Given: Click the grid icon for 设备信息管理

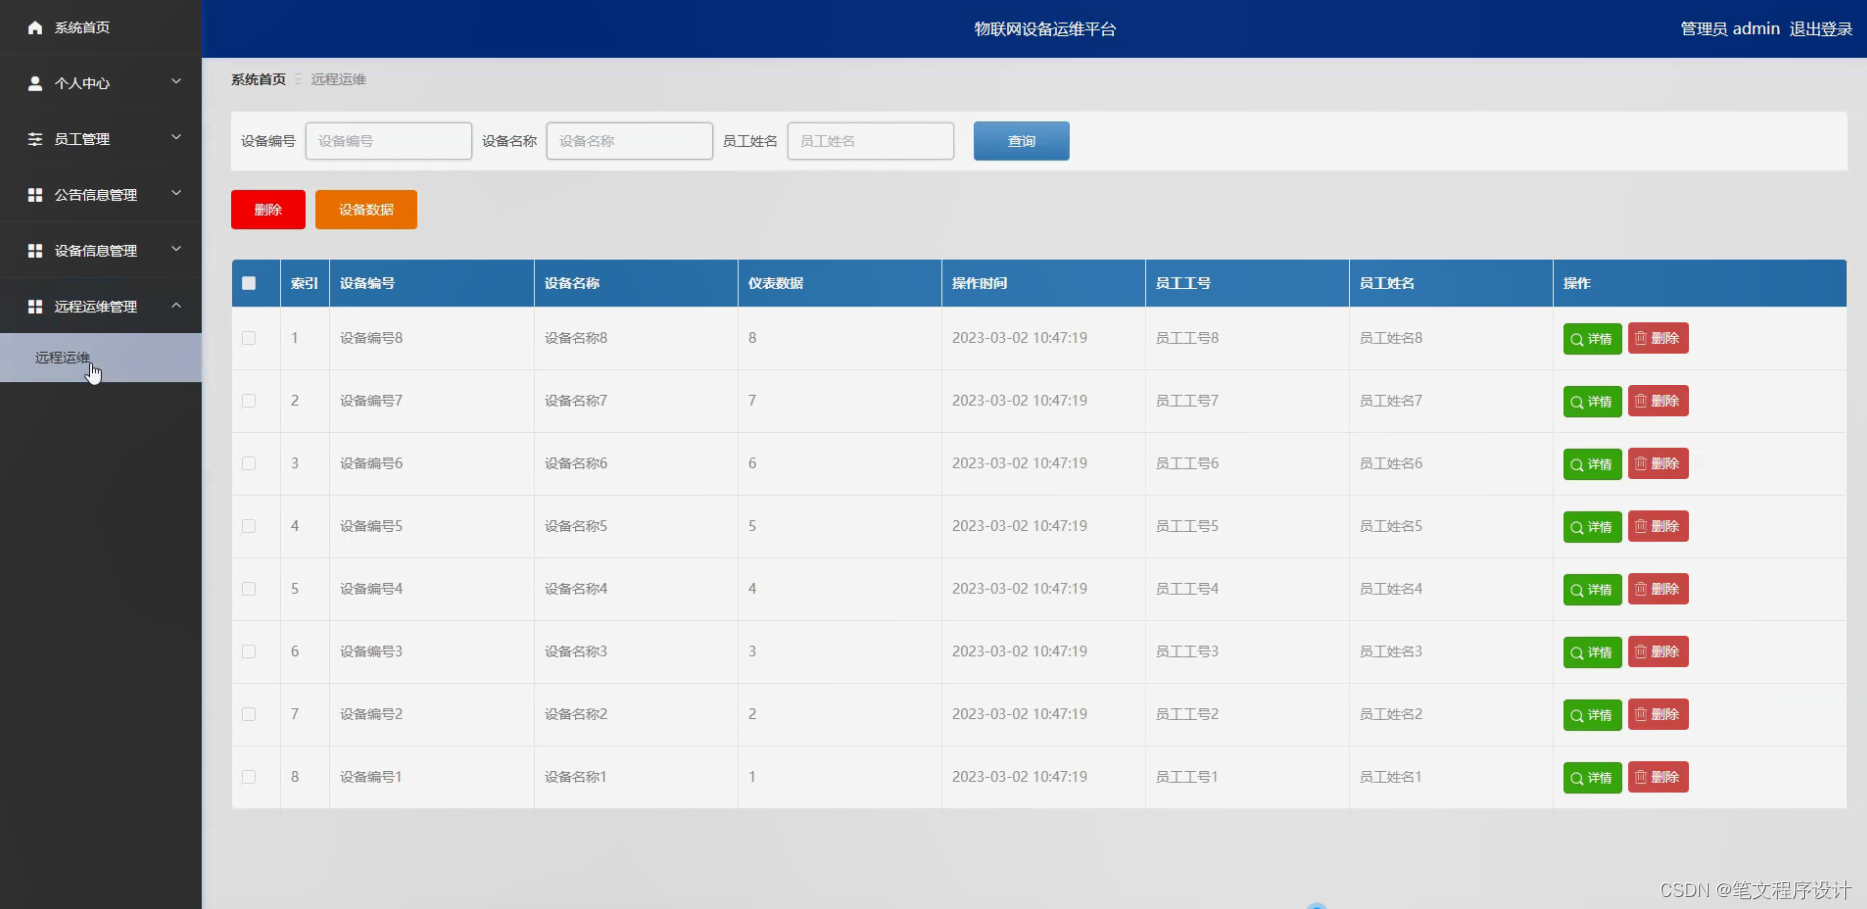Looking at the screenshot, I should tap(35, 251).
